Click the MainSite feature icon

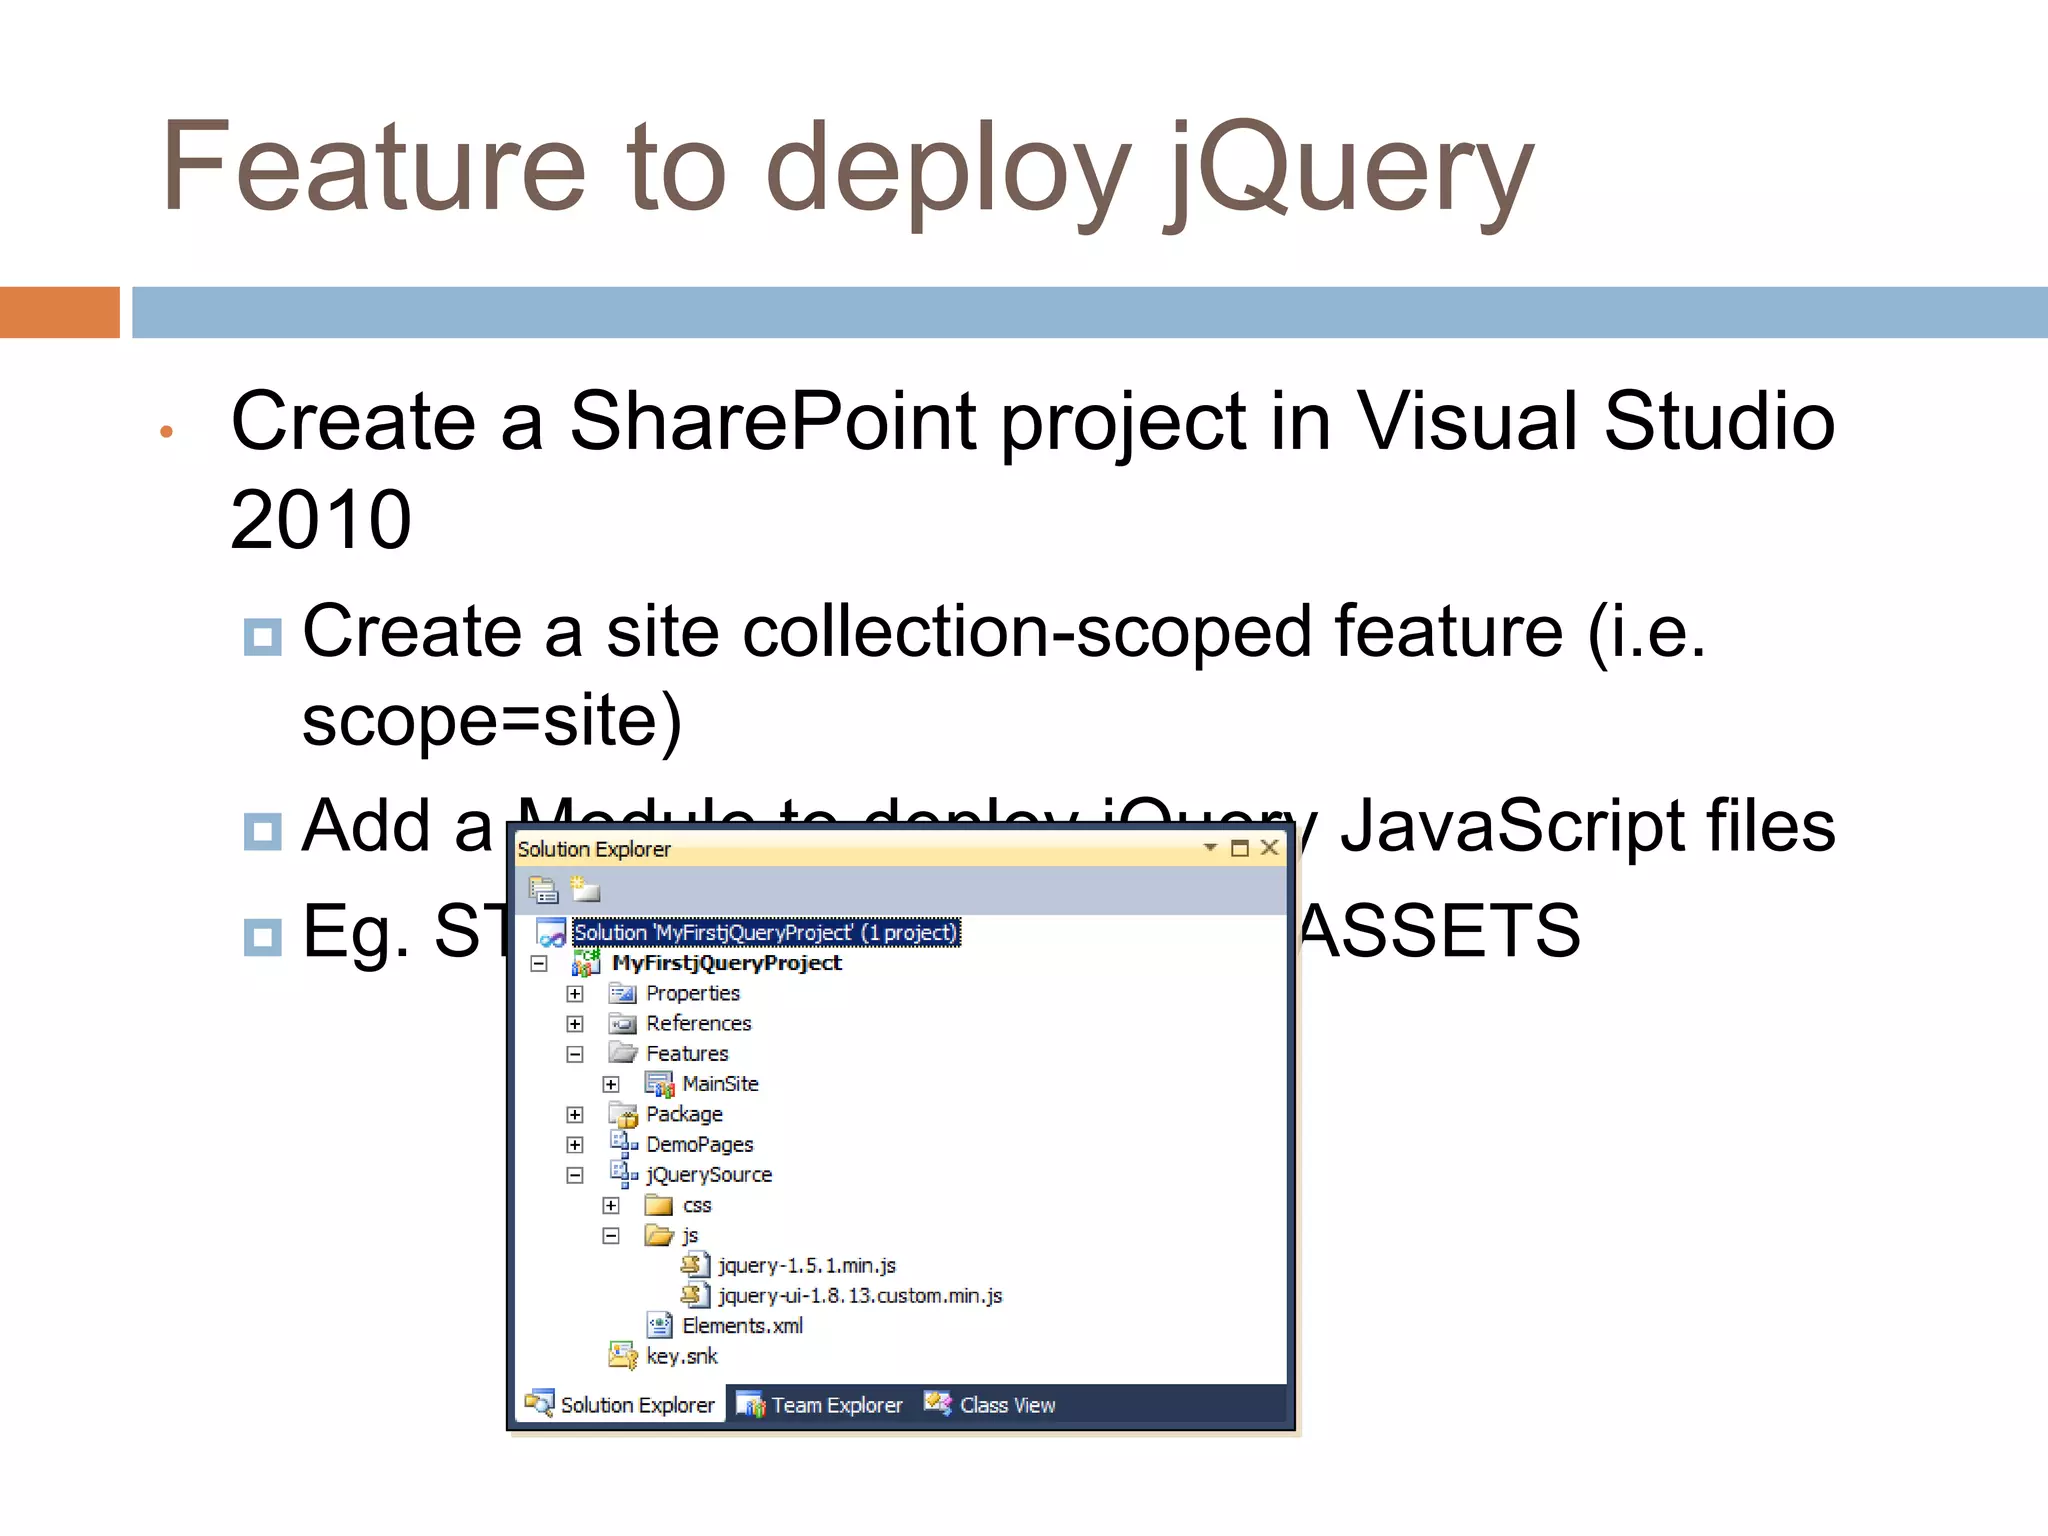click(660, 1084)
